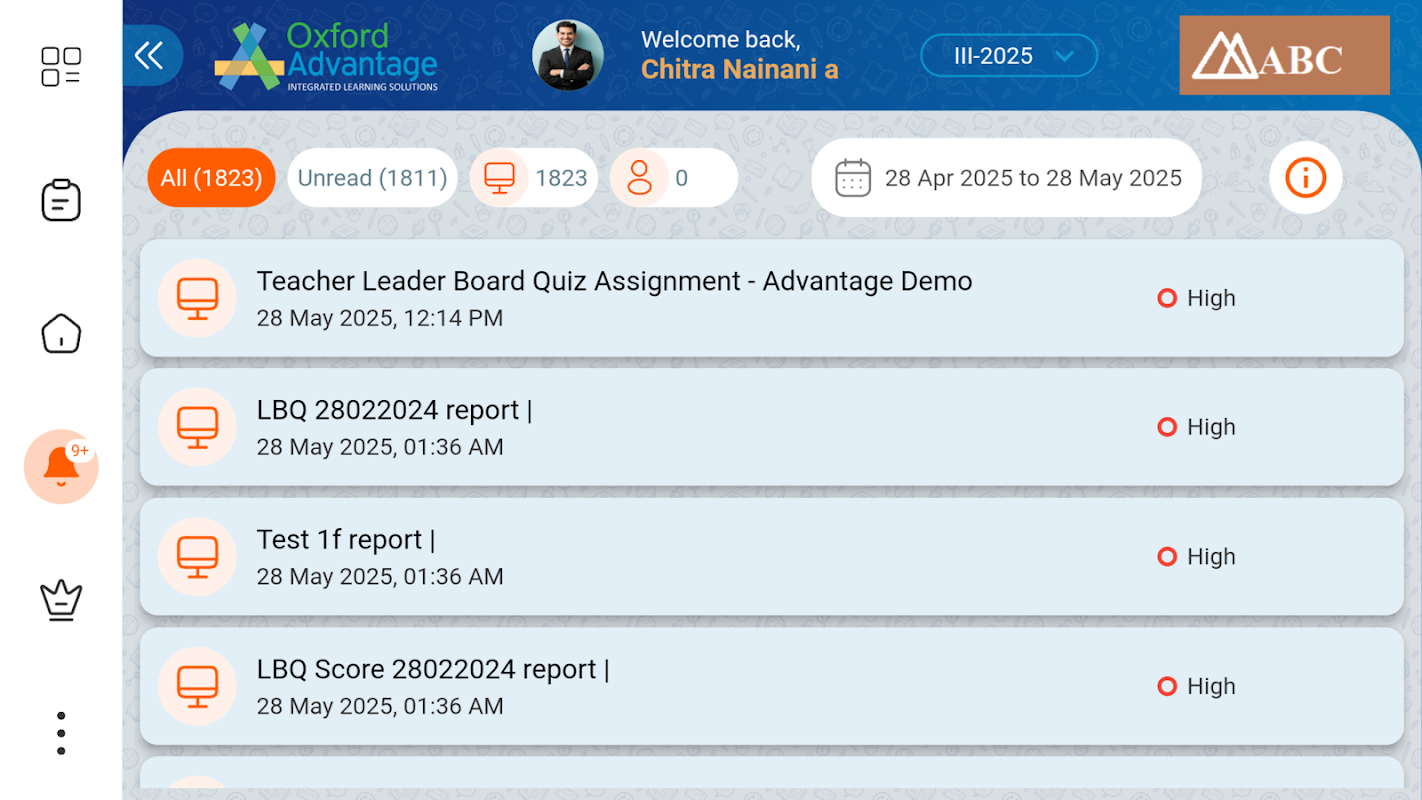Viewport: 1422px width, 800px height.
Task: Open the date range picker
Action: pos(1007,178)
